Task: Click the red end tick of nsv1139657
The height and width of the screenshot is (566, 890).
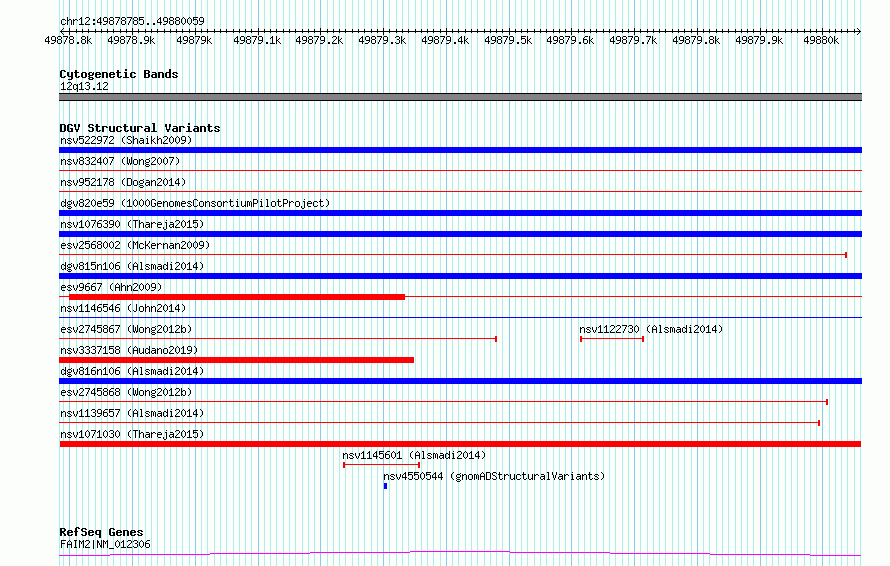Action: [x=819, y=423]
